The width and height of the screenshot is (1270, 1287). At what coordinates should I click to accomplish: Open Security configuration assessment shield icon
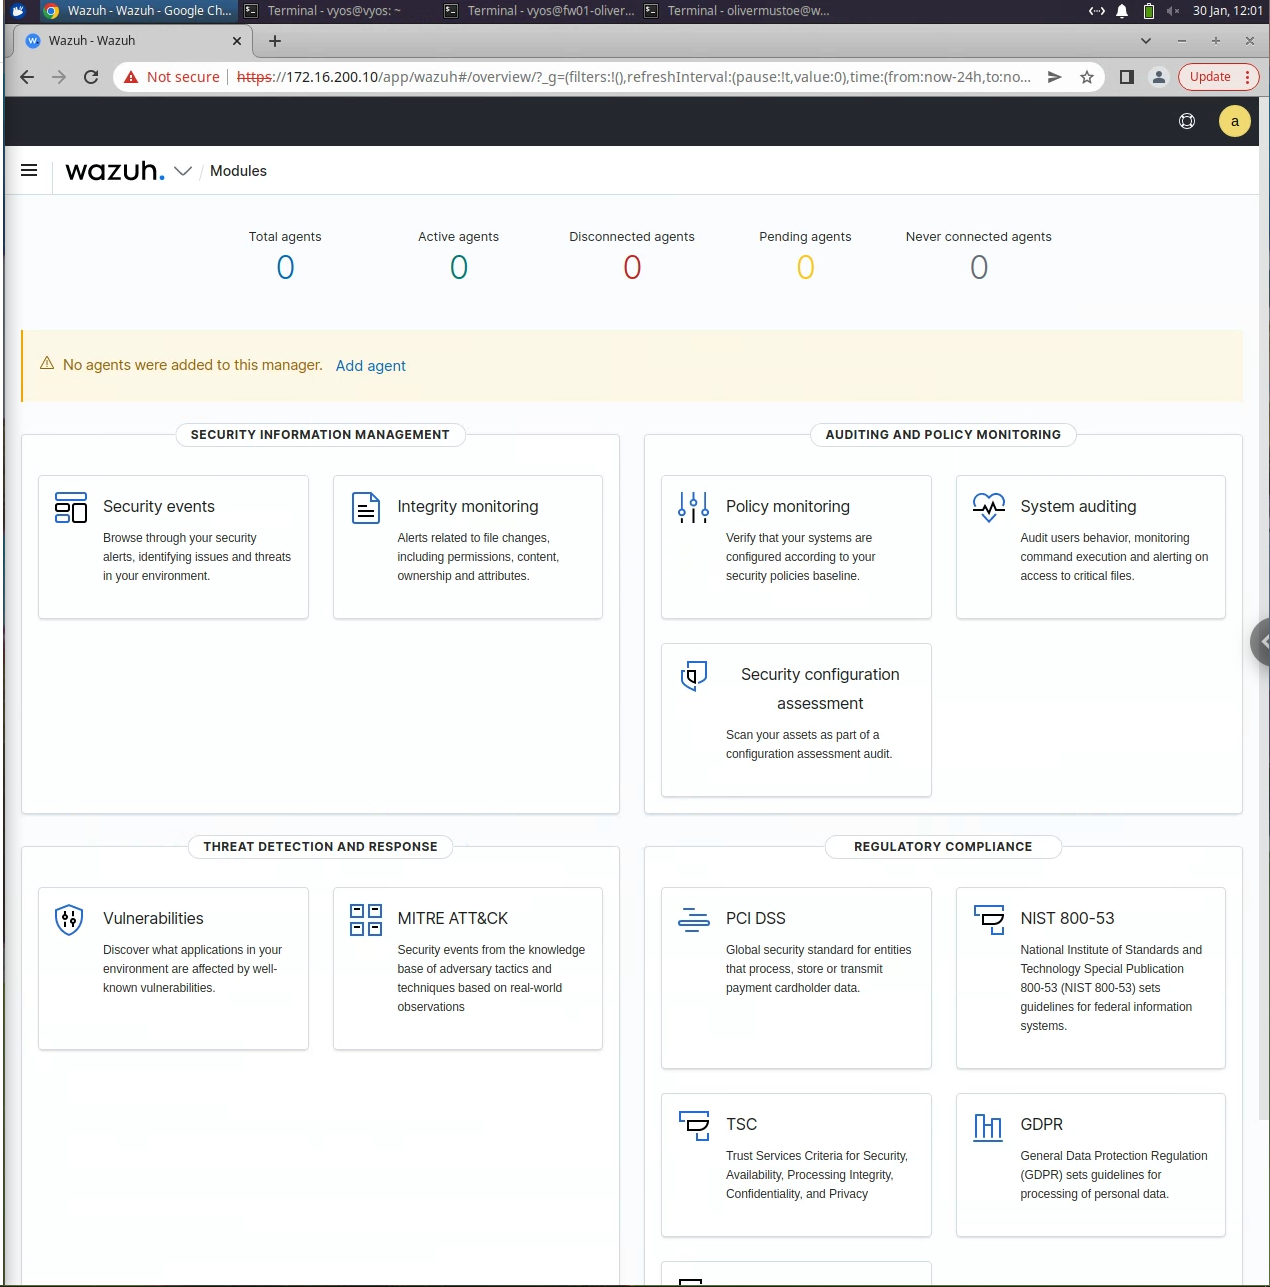pos(694,676)
